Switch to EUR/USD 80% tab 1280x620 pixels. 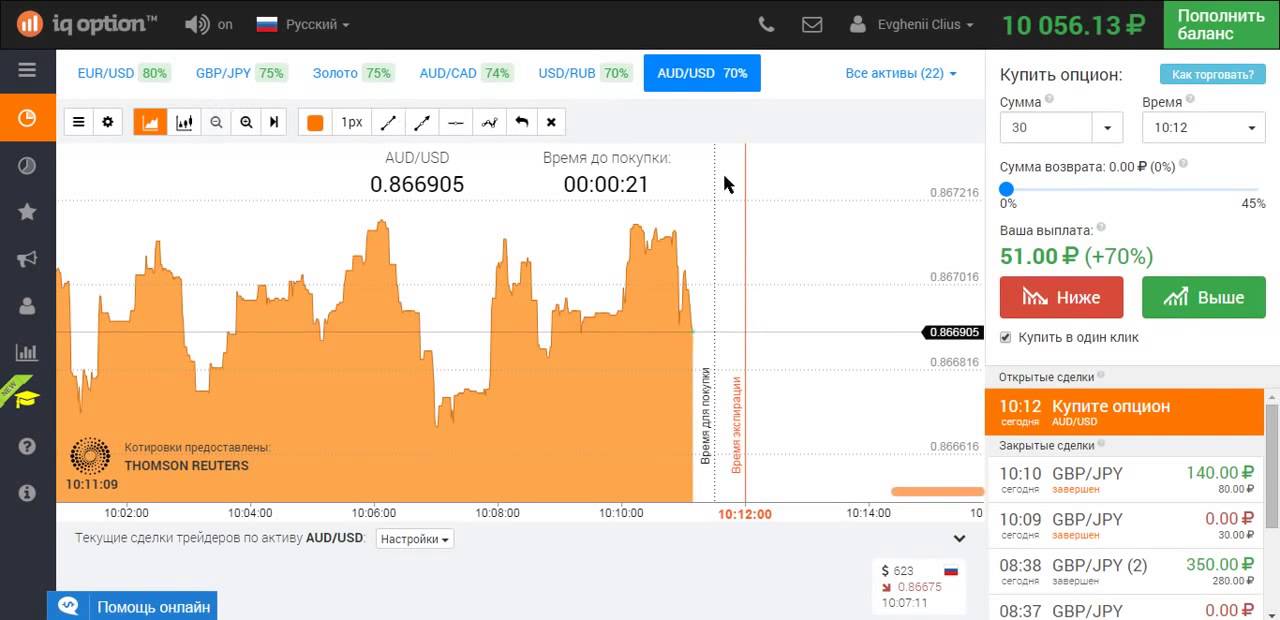pyautogui.click(x=123, y=73)
